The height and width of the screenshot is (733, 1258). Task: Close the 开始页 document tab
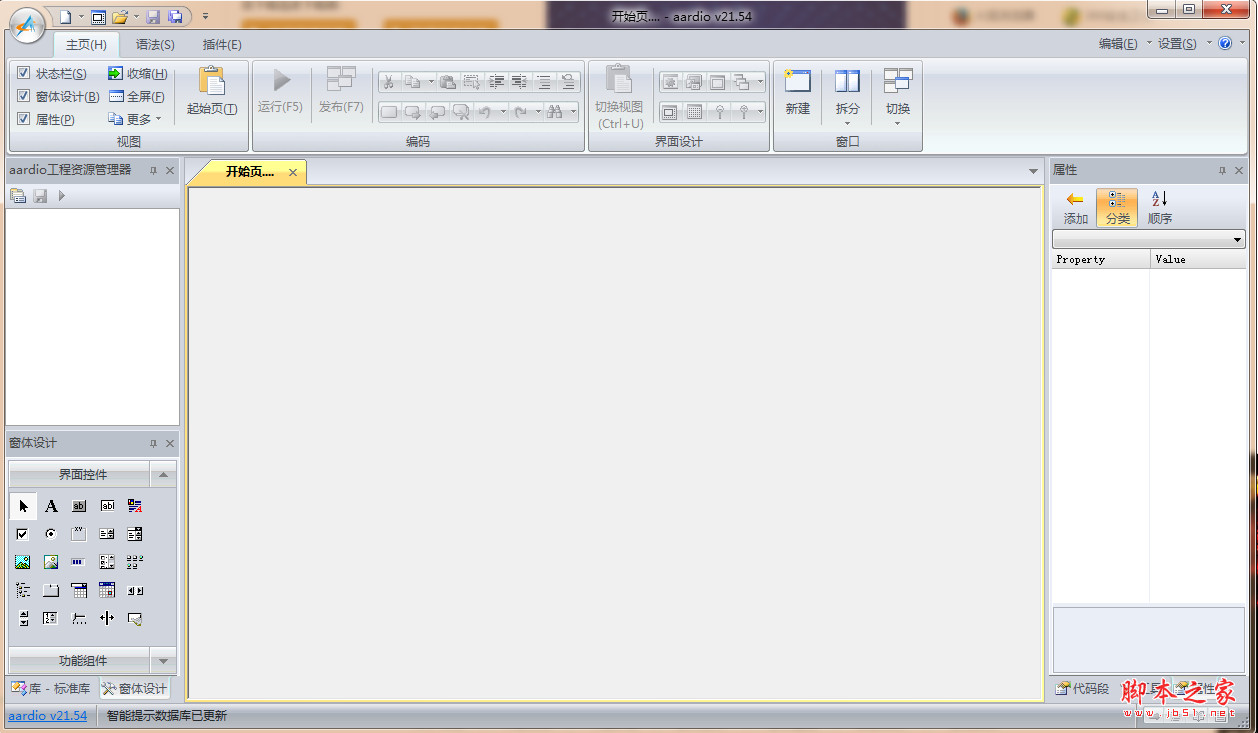tap(293, 172)
